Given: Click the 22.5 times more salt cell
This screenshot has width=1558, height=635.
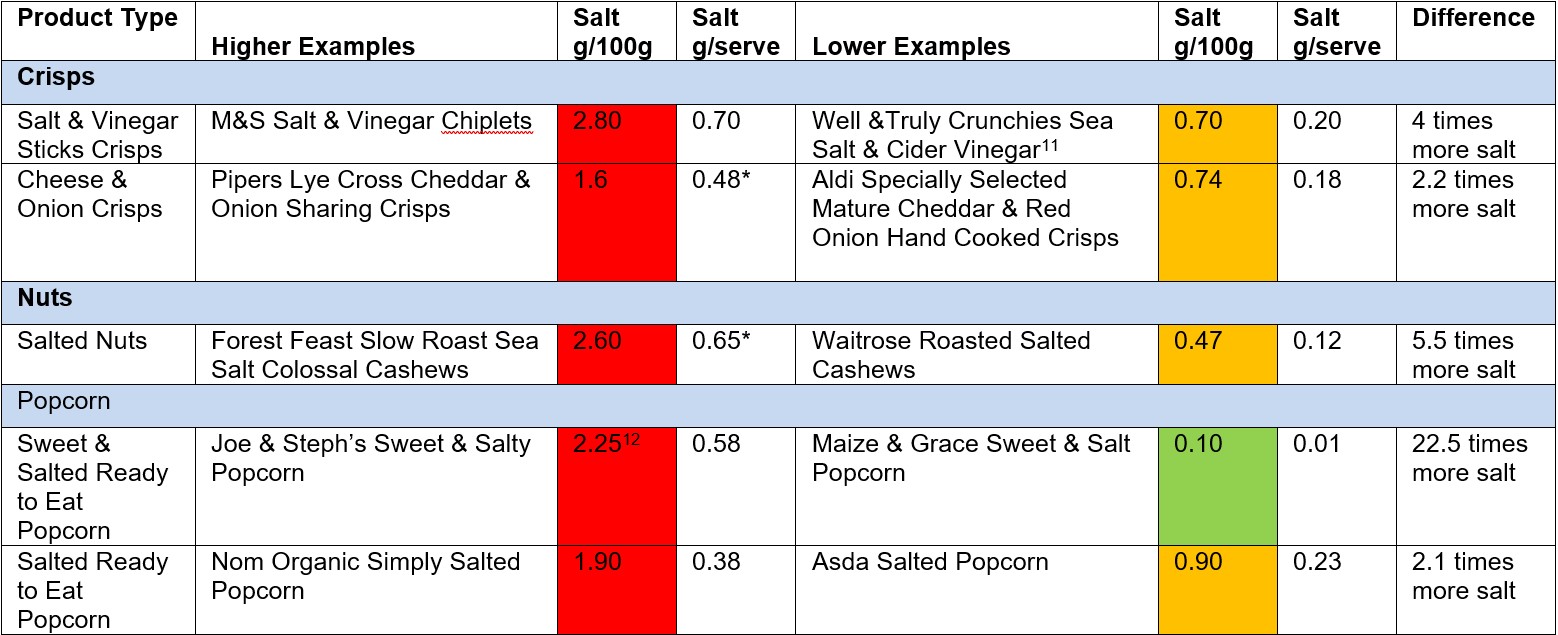Looking at the screenshot, I should click(x=1476, y=486).
